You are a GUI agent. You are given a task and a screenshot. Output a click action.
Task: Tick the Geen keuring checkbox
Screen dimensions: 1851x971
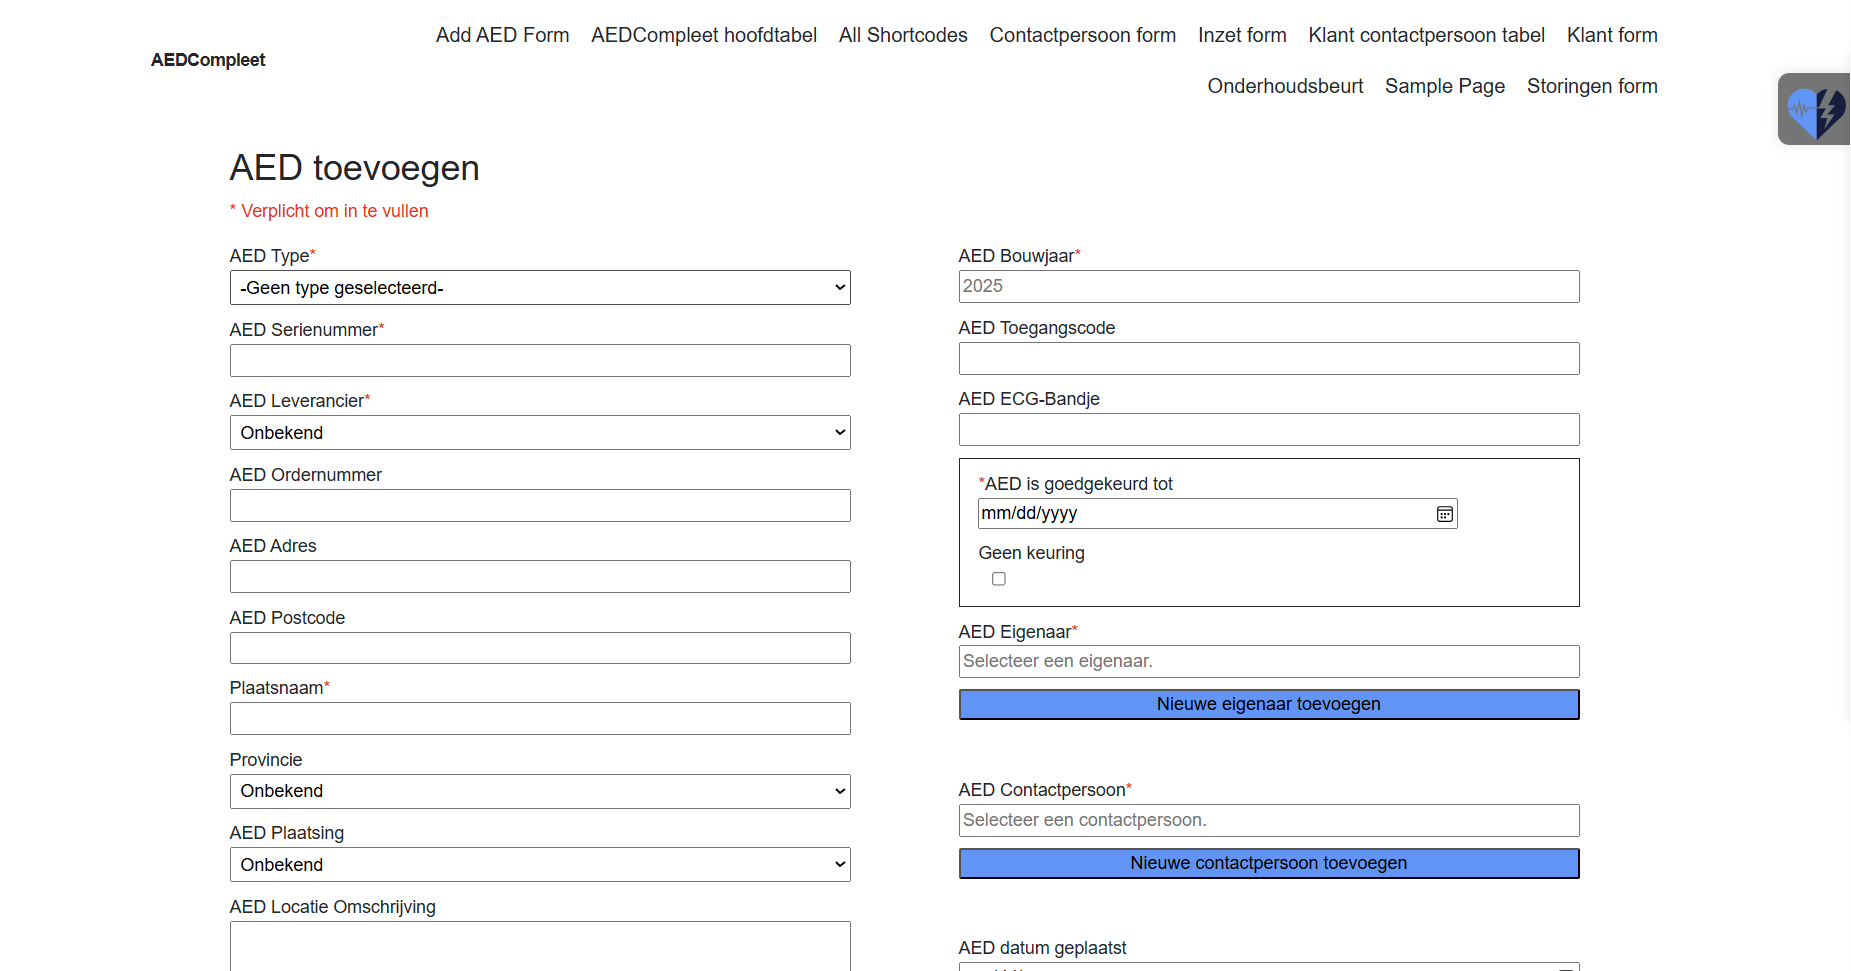tap(998, 579)
